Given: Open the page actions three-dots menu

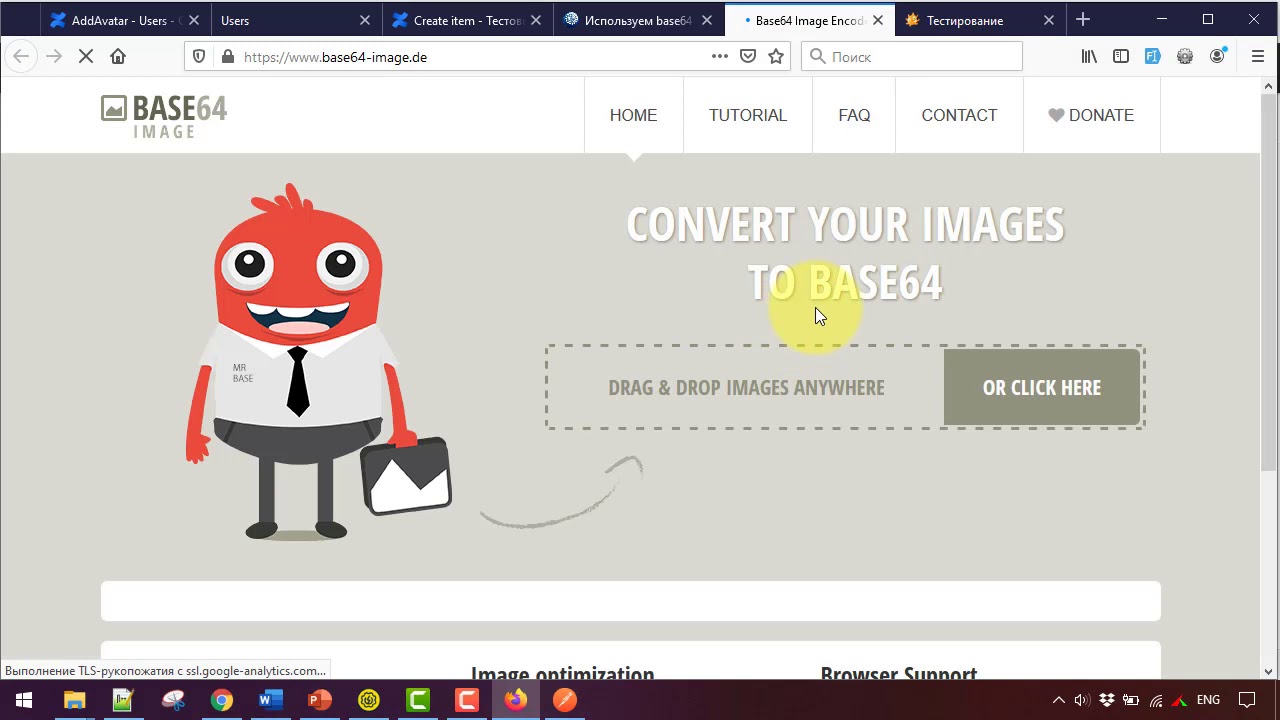Looking at the screenshot, I should click(x=719, y=57).
